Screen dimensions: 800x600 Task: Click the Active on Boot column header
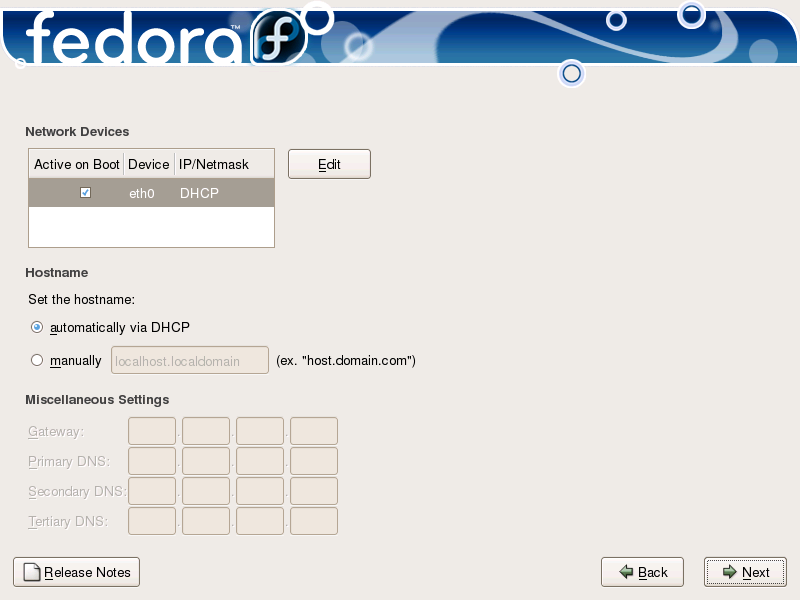coord(77,164)
